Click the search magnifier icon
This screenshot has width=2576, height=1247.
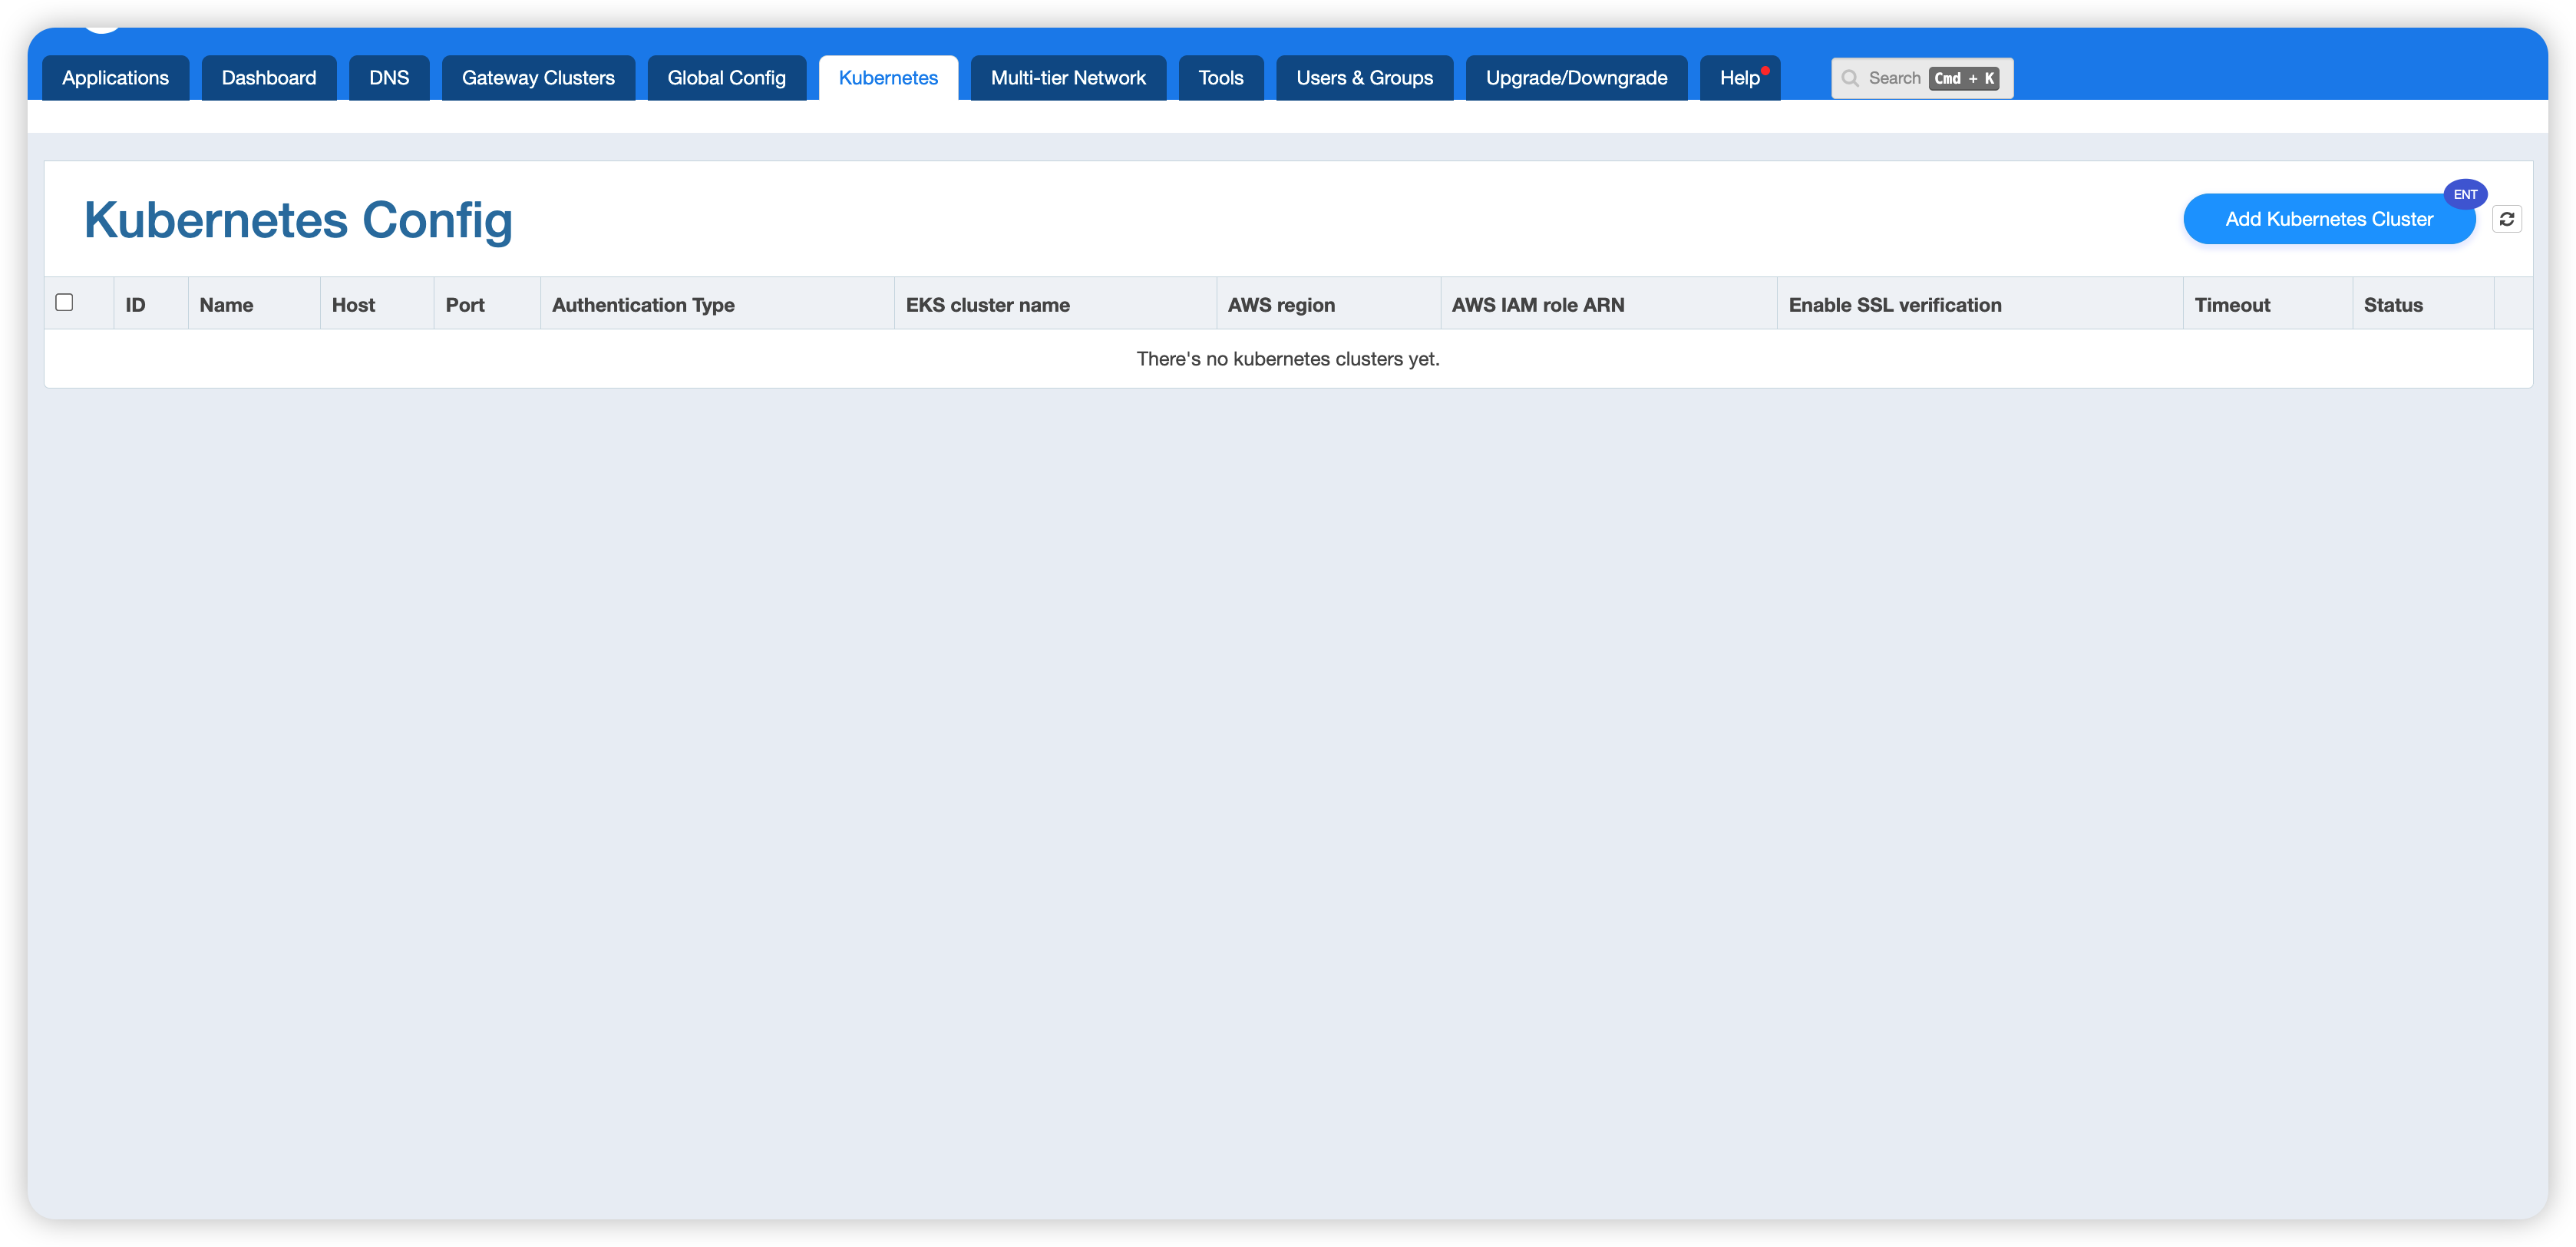(x=1850, y=78)
